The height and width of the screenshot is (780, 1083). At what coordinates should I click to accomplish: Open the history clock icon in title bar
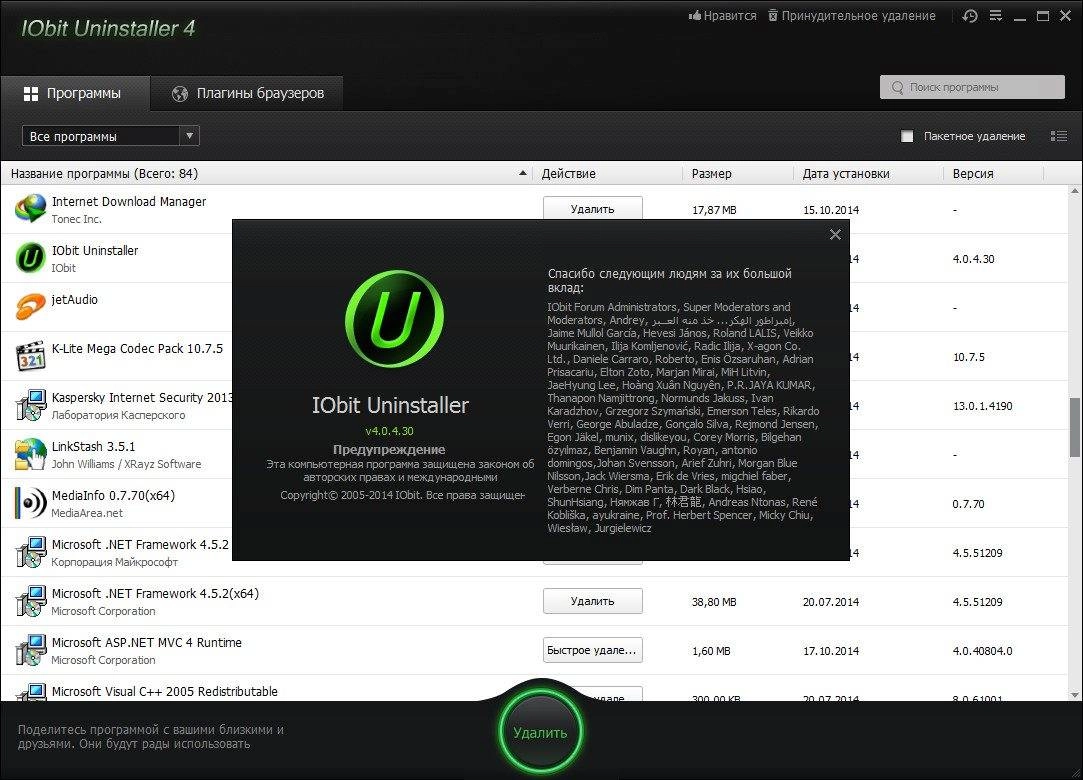970,16
